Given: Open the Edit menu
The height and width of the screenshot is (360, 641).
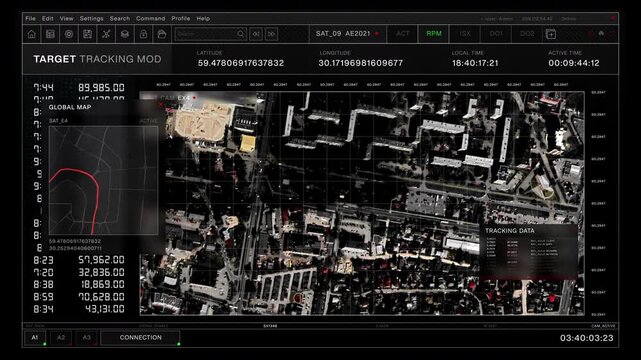Looking at the screenshot, I should point(47,18).
